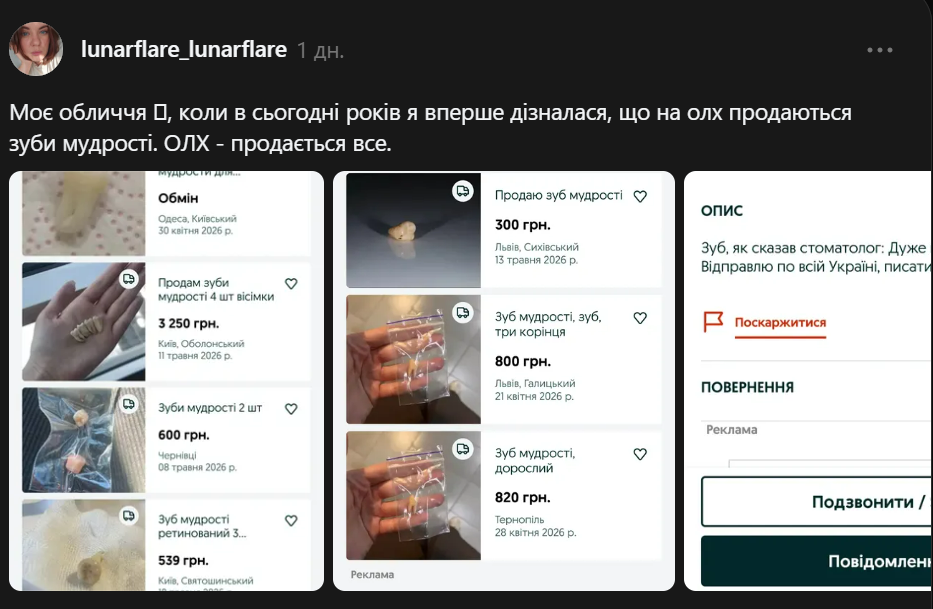Image resolution: width=933 pixels, height=609 pixels.
Task: Click location text 'Тернопіль'
Action: (519, 520)
